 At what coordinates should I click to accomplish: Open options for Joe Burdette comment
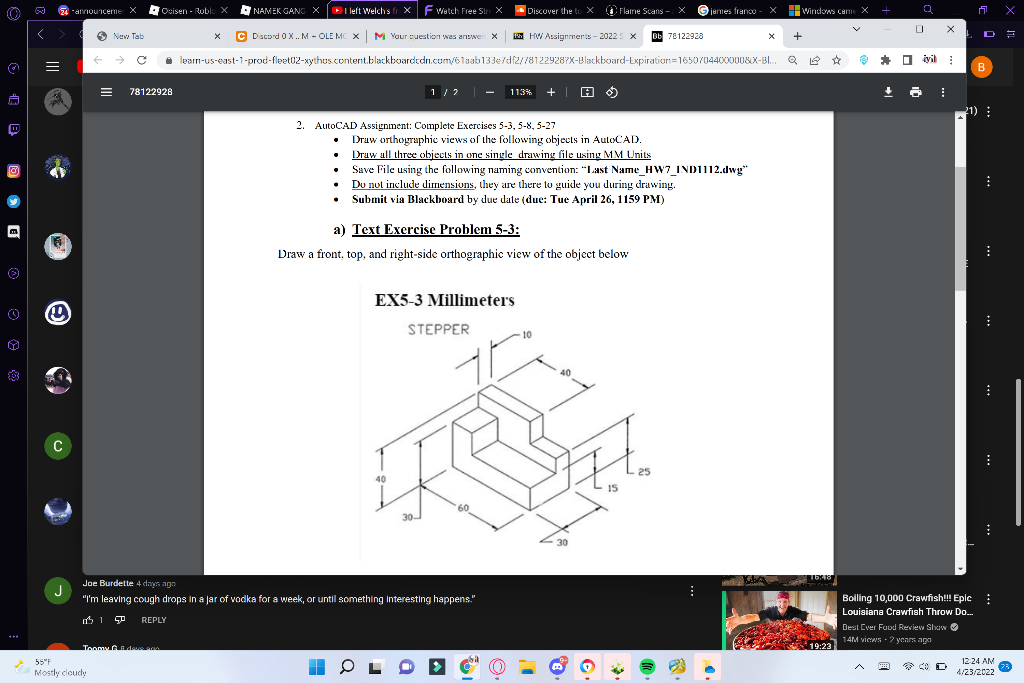click(692, 591)
